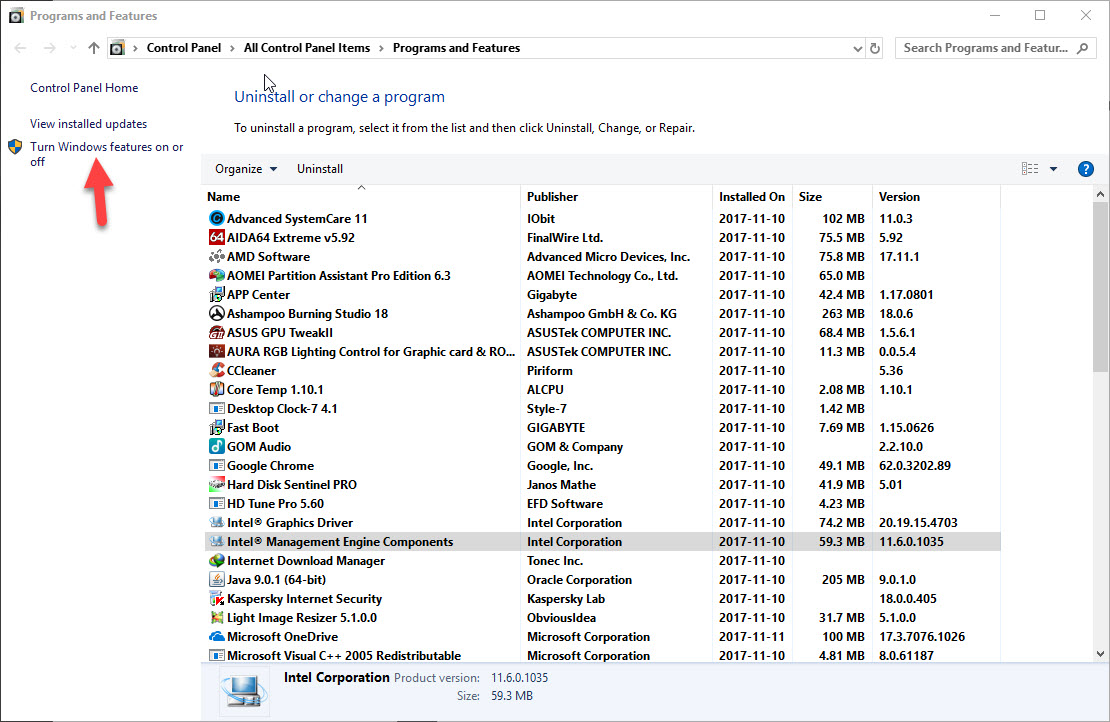Click the 62.0.3202.89 version cell
Viewport: 1110px width, 722px height.
(915, 466)
